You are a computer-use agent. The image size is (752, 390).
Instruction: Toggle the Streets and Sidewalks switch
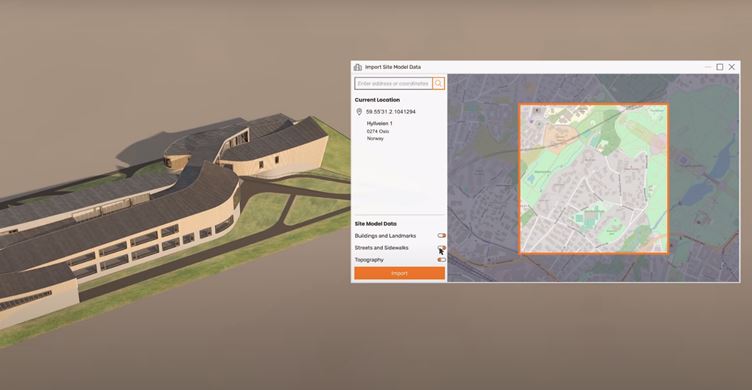tap(442, 248)
